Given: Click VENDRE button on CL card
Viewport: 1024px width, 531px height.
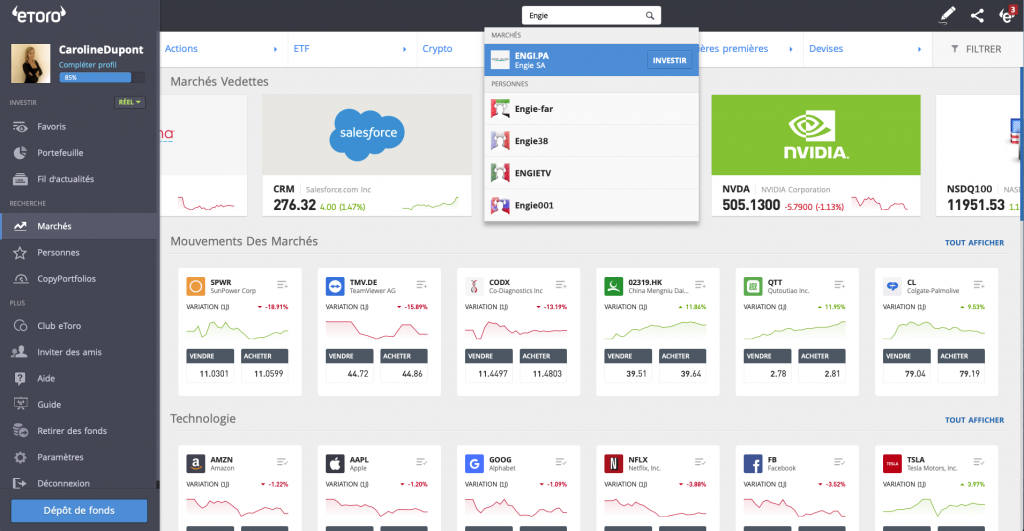Looking at the screenshot, I should [x=906, y=356].
